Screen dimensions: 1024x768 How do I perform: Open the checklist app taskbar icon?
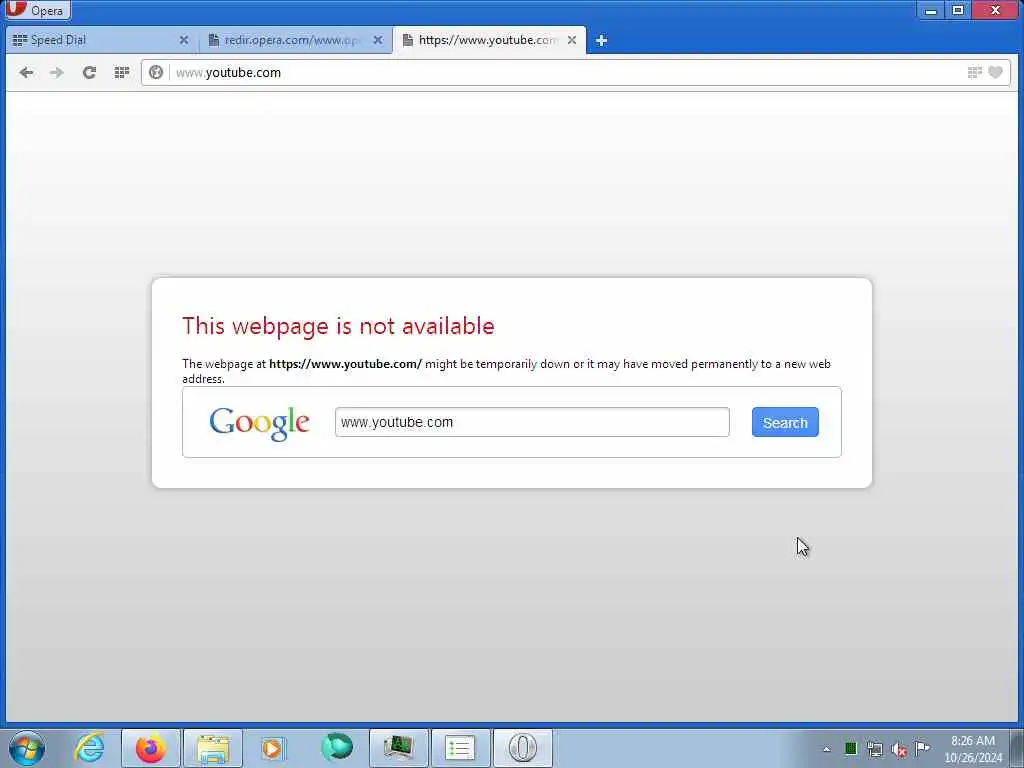[x=460, y=748]
